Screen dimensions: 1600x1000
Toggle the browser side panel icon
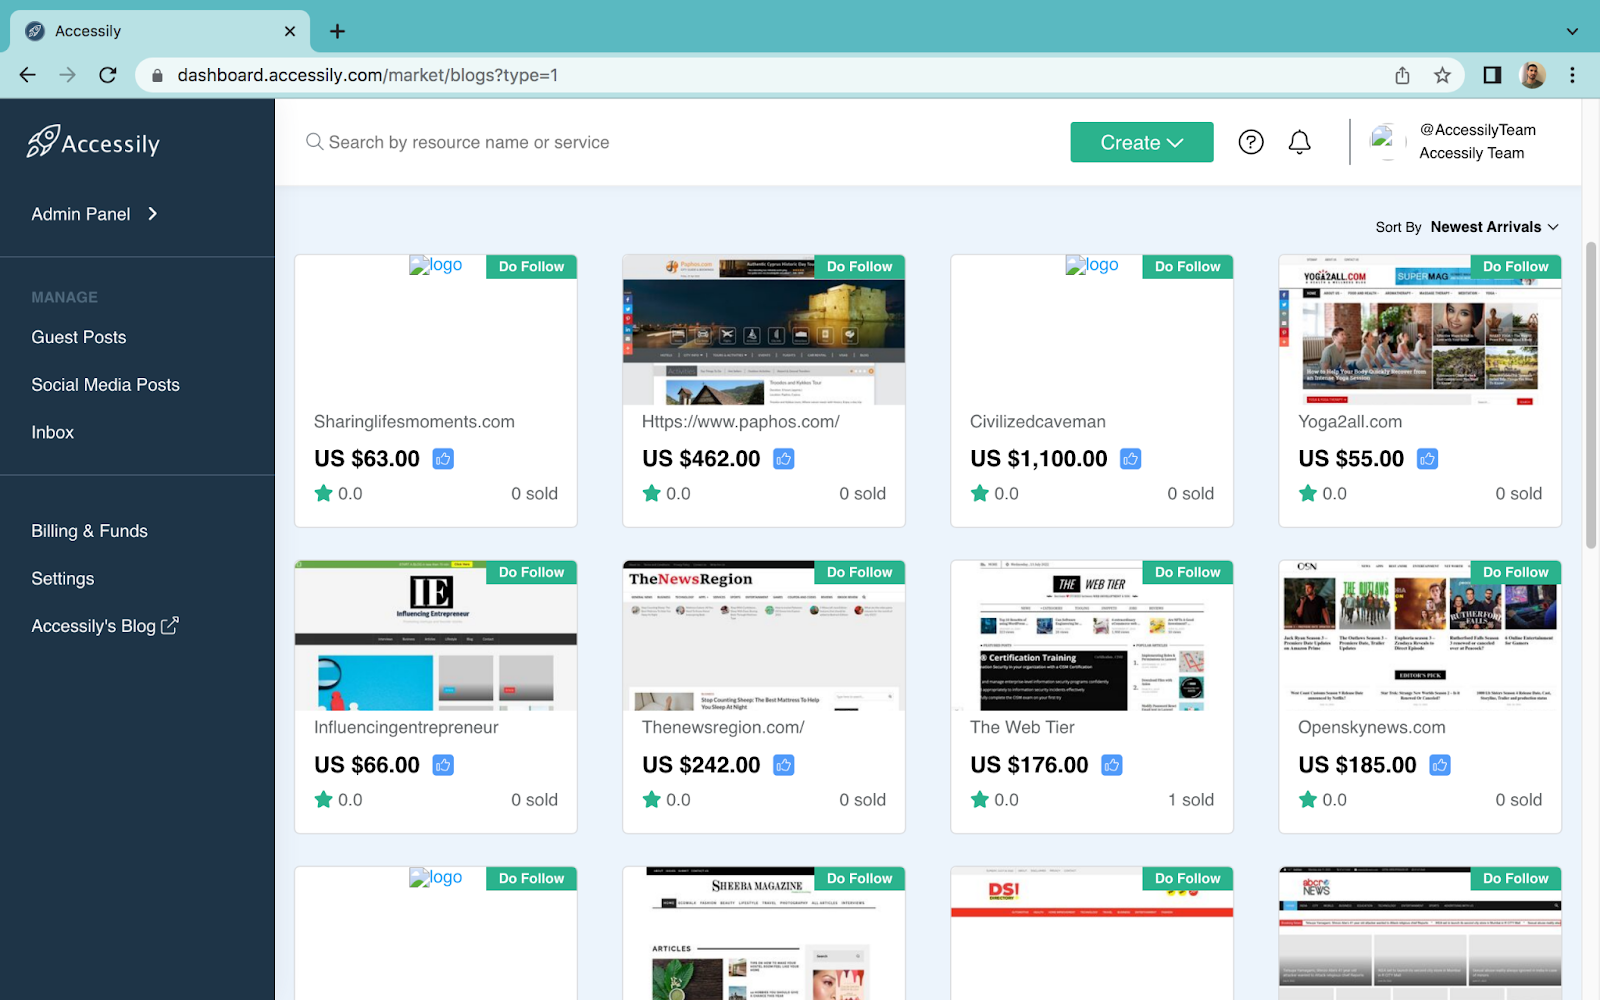pos(1492,75)
